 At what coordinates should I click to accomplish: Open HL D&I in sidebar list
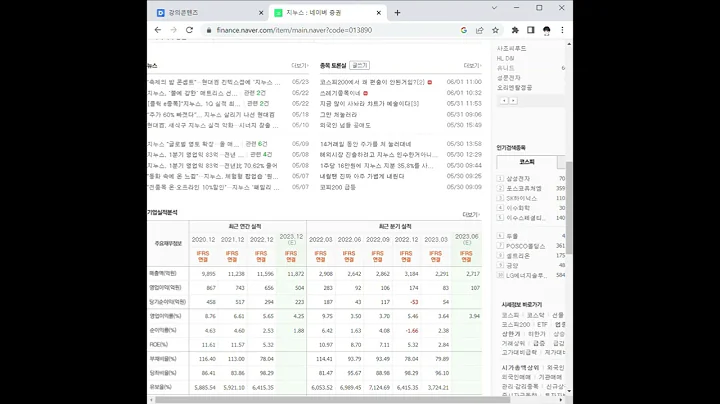(x=506, y=58)
